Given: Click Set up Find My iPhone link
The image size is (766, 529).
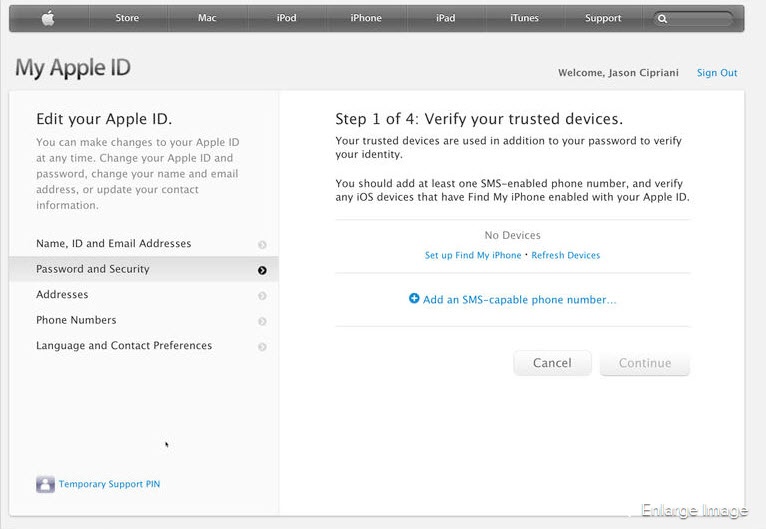Looking at the screenshot, I should point(473,255).
